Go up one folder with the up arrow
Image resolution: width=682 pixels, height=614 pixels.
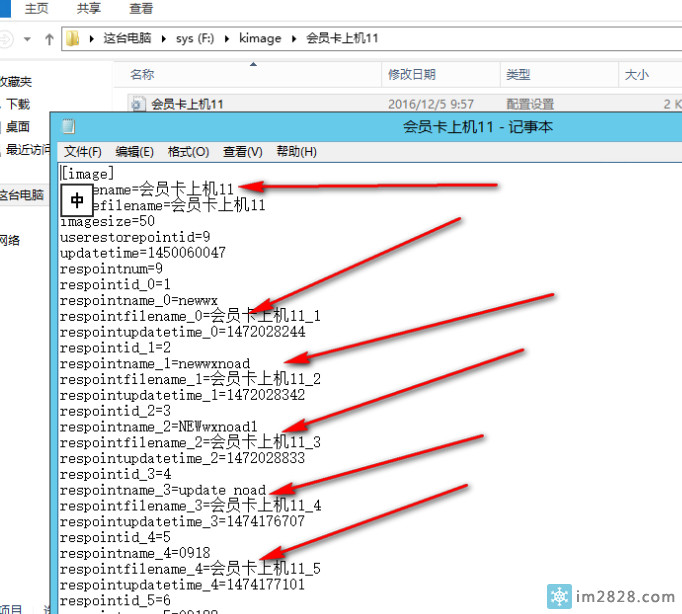click(49, 39)
